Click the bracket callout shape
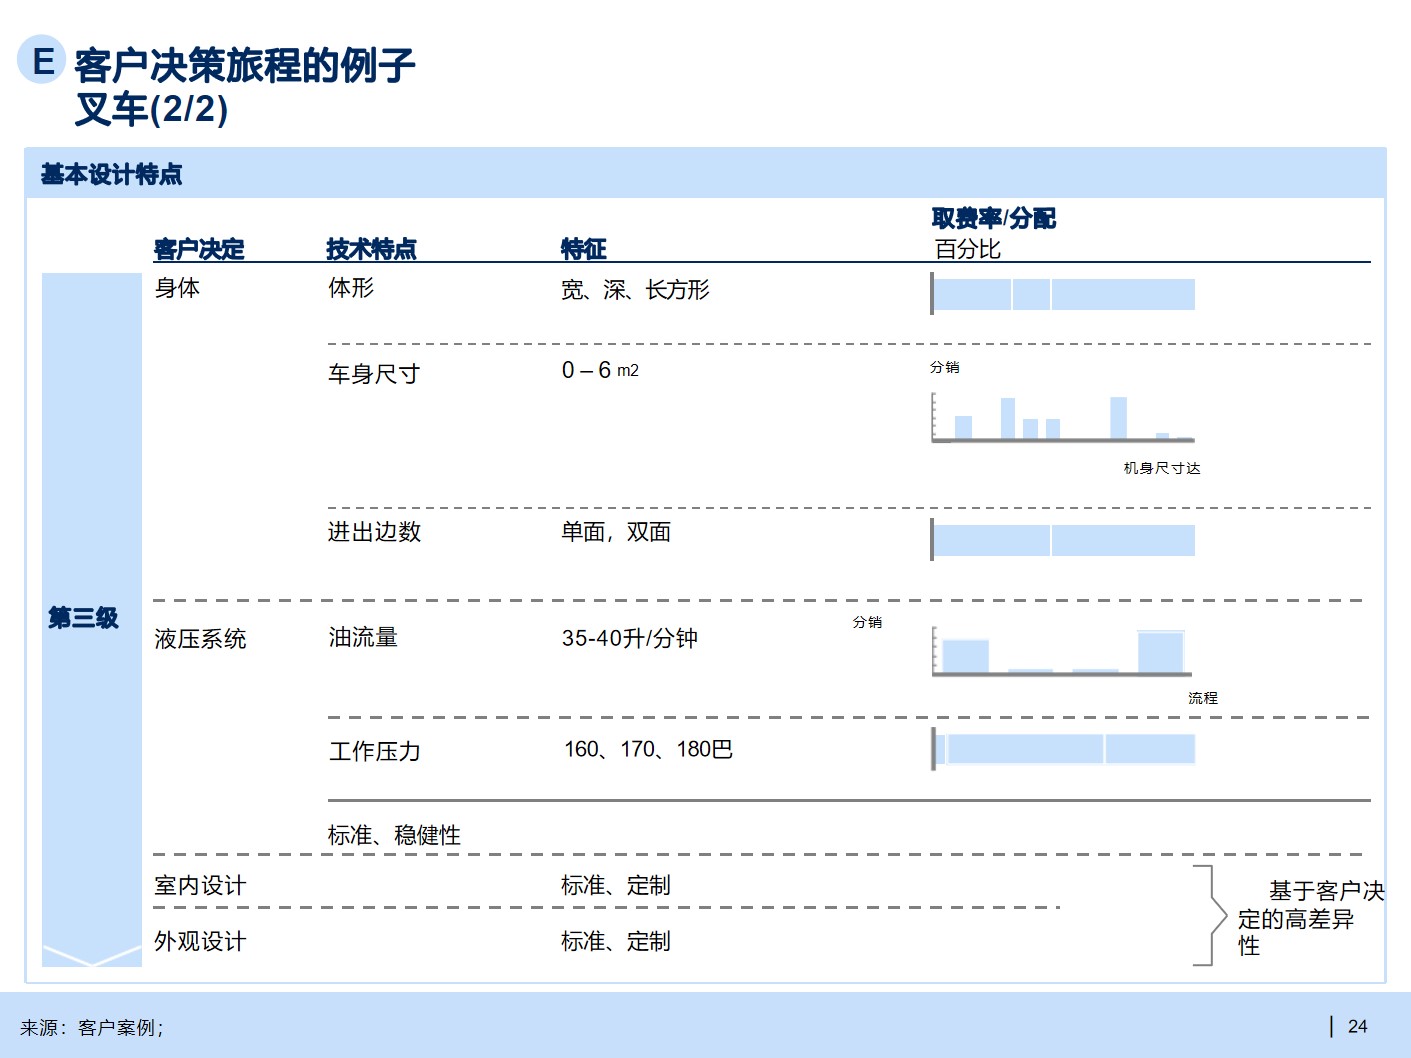The width and height of the screenshot is (1411, 1058). [x=1210, y=915]
